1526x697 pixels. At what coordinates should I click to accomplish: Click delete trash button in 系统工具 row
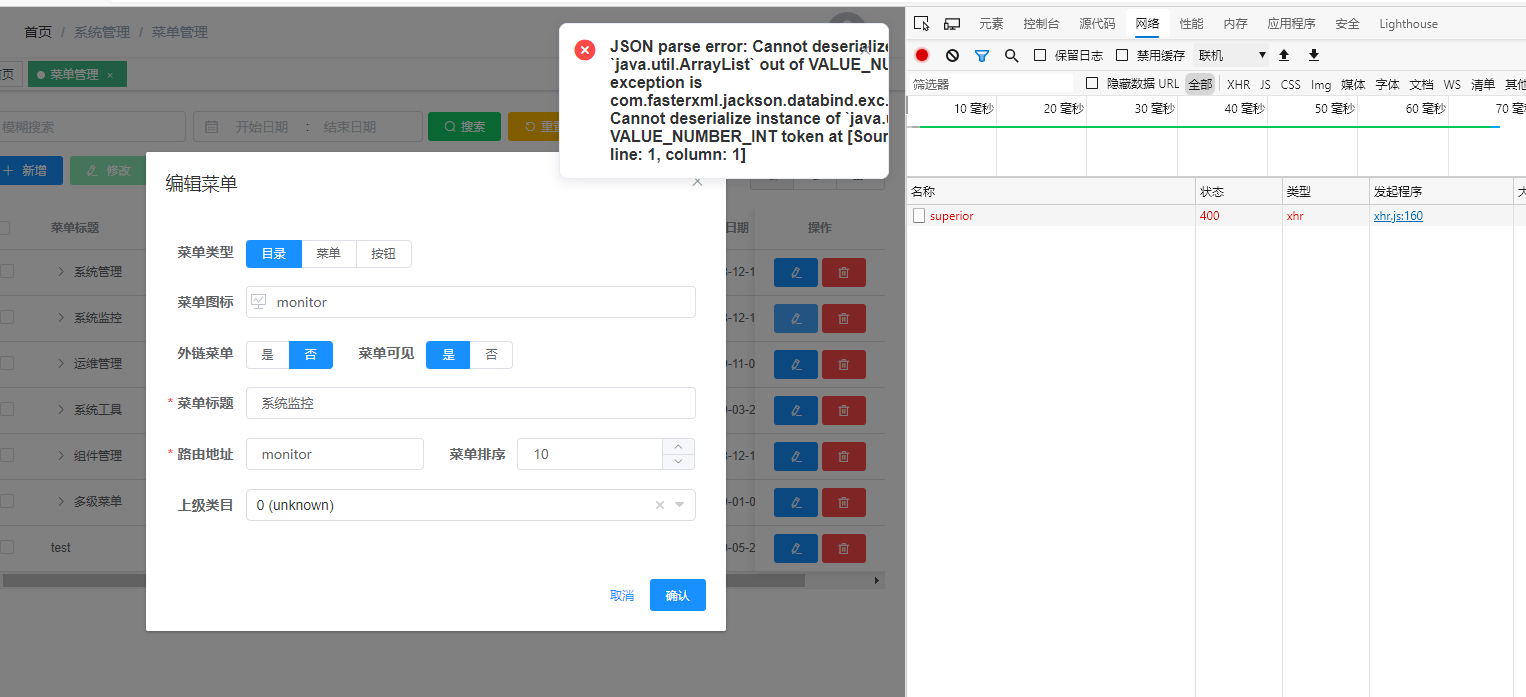[x=844, y=410]
